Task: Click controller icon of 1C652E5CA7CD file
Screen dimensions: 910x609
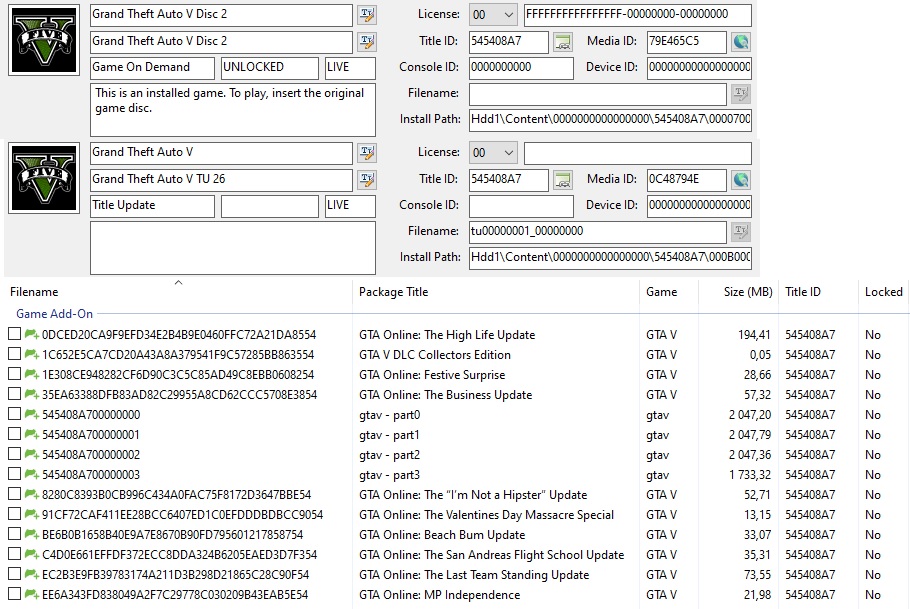Action: pyautogui.click(x=31, y=354)
